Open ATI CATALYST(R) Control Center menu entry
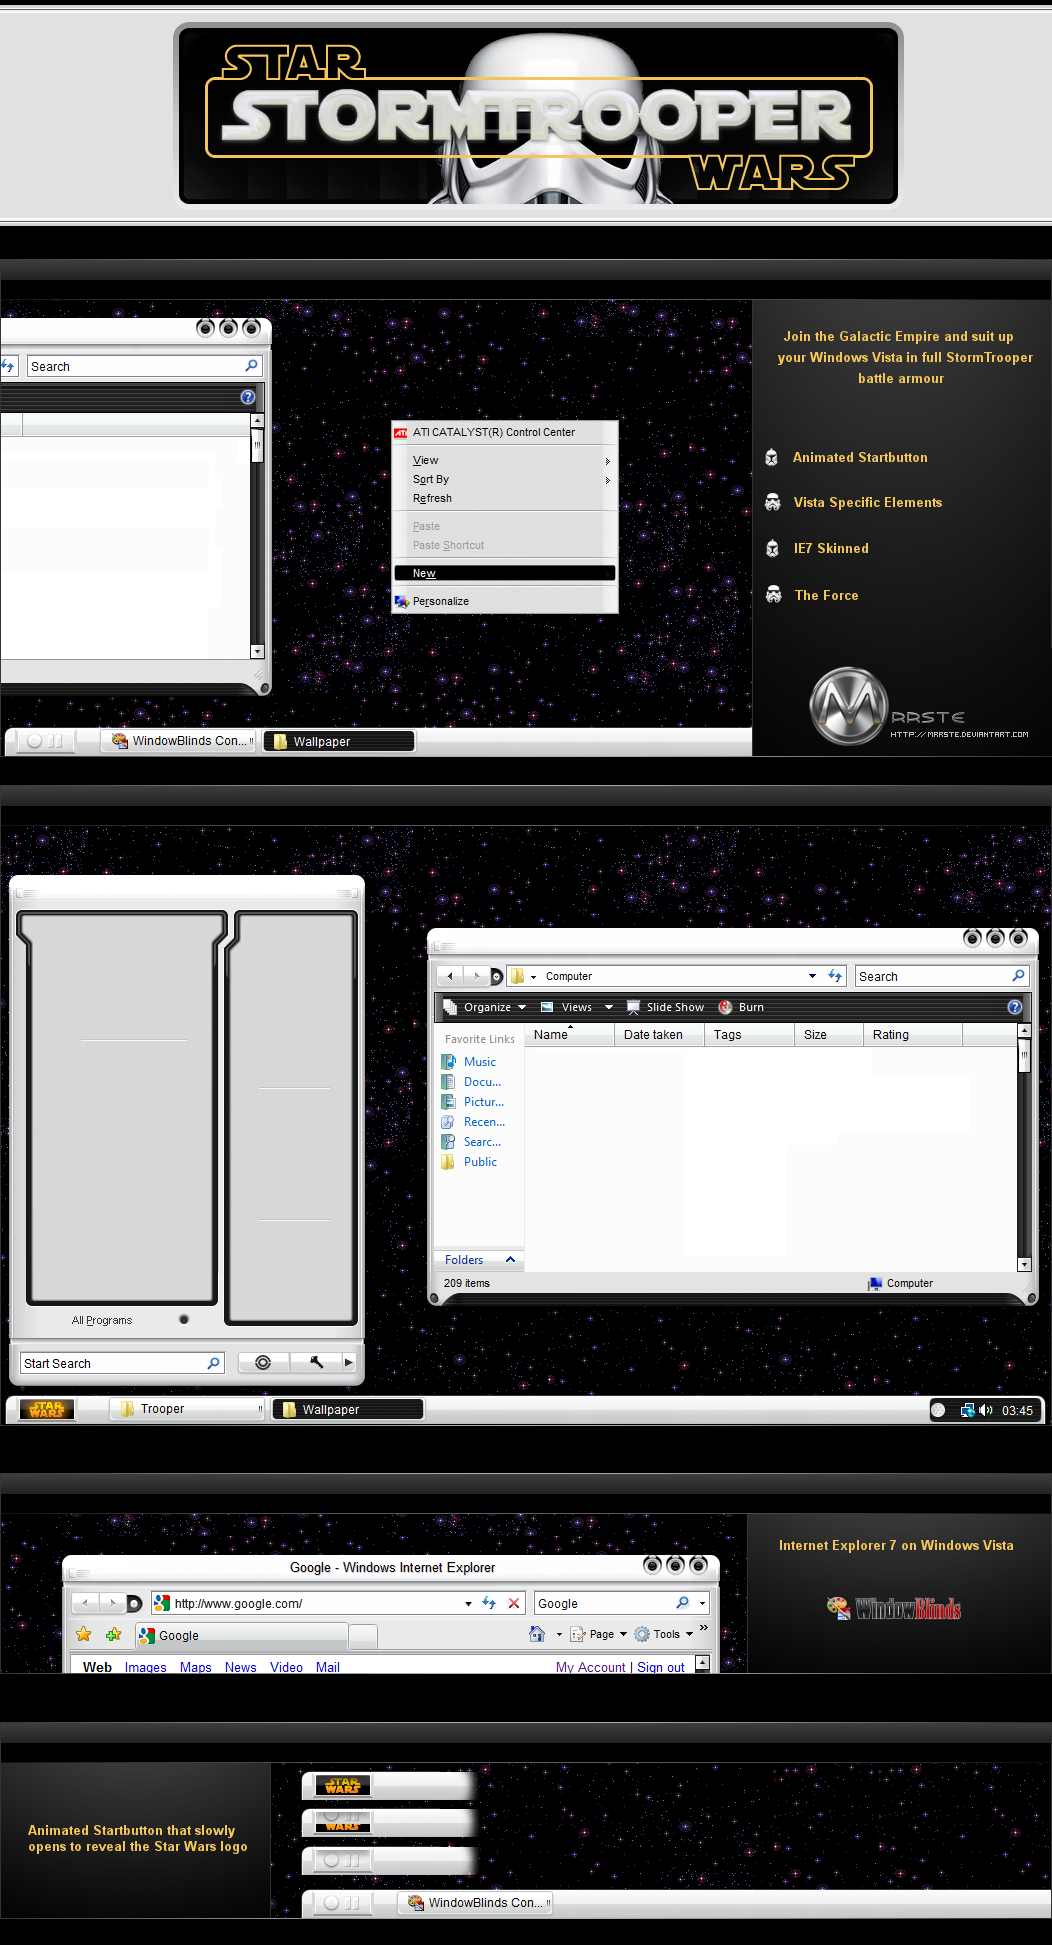 505,432
